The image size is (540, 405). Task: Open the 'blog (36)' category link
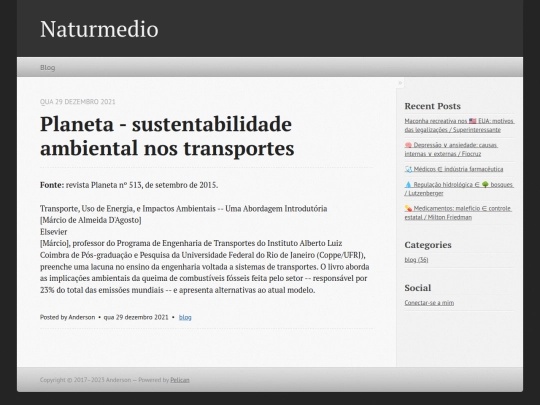pos(416,260)
